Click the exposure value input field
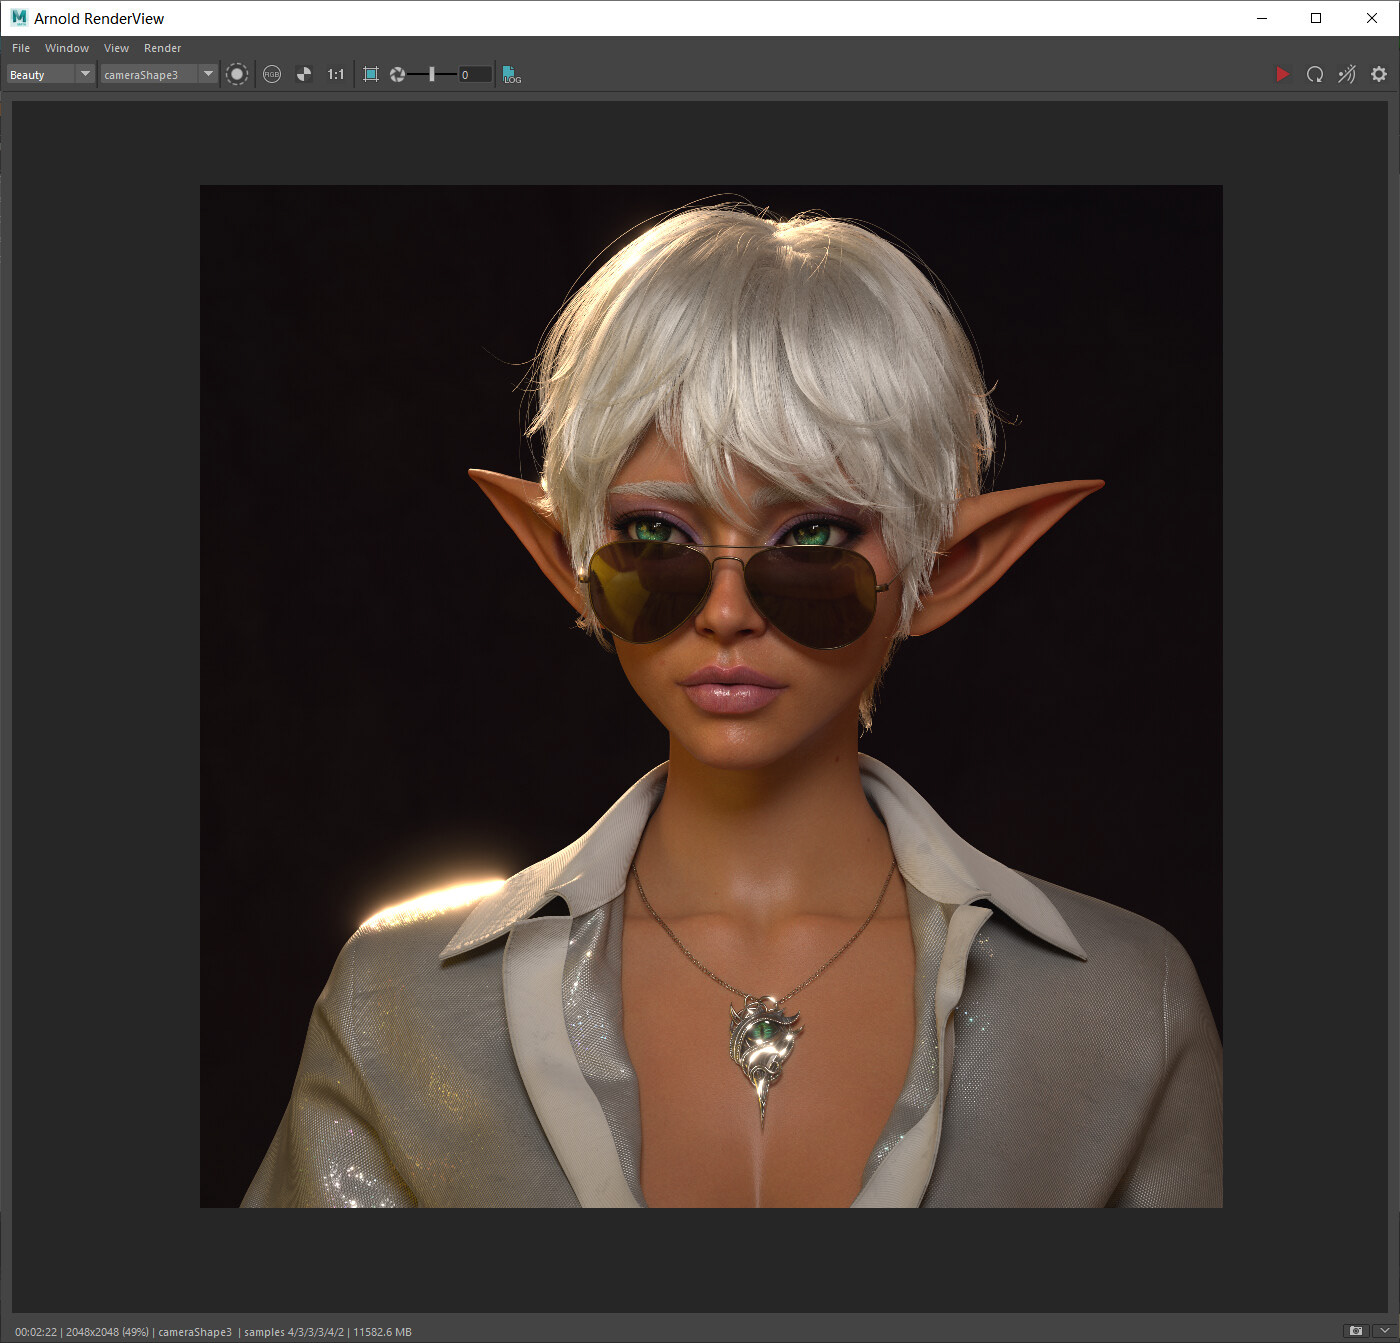Screen dimensions: 1400x1343 (x=475, y=75)
